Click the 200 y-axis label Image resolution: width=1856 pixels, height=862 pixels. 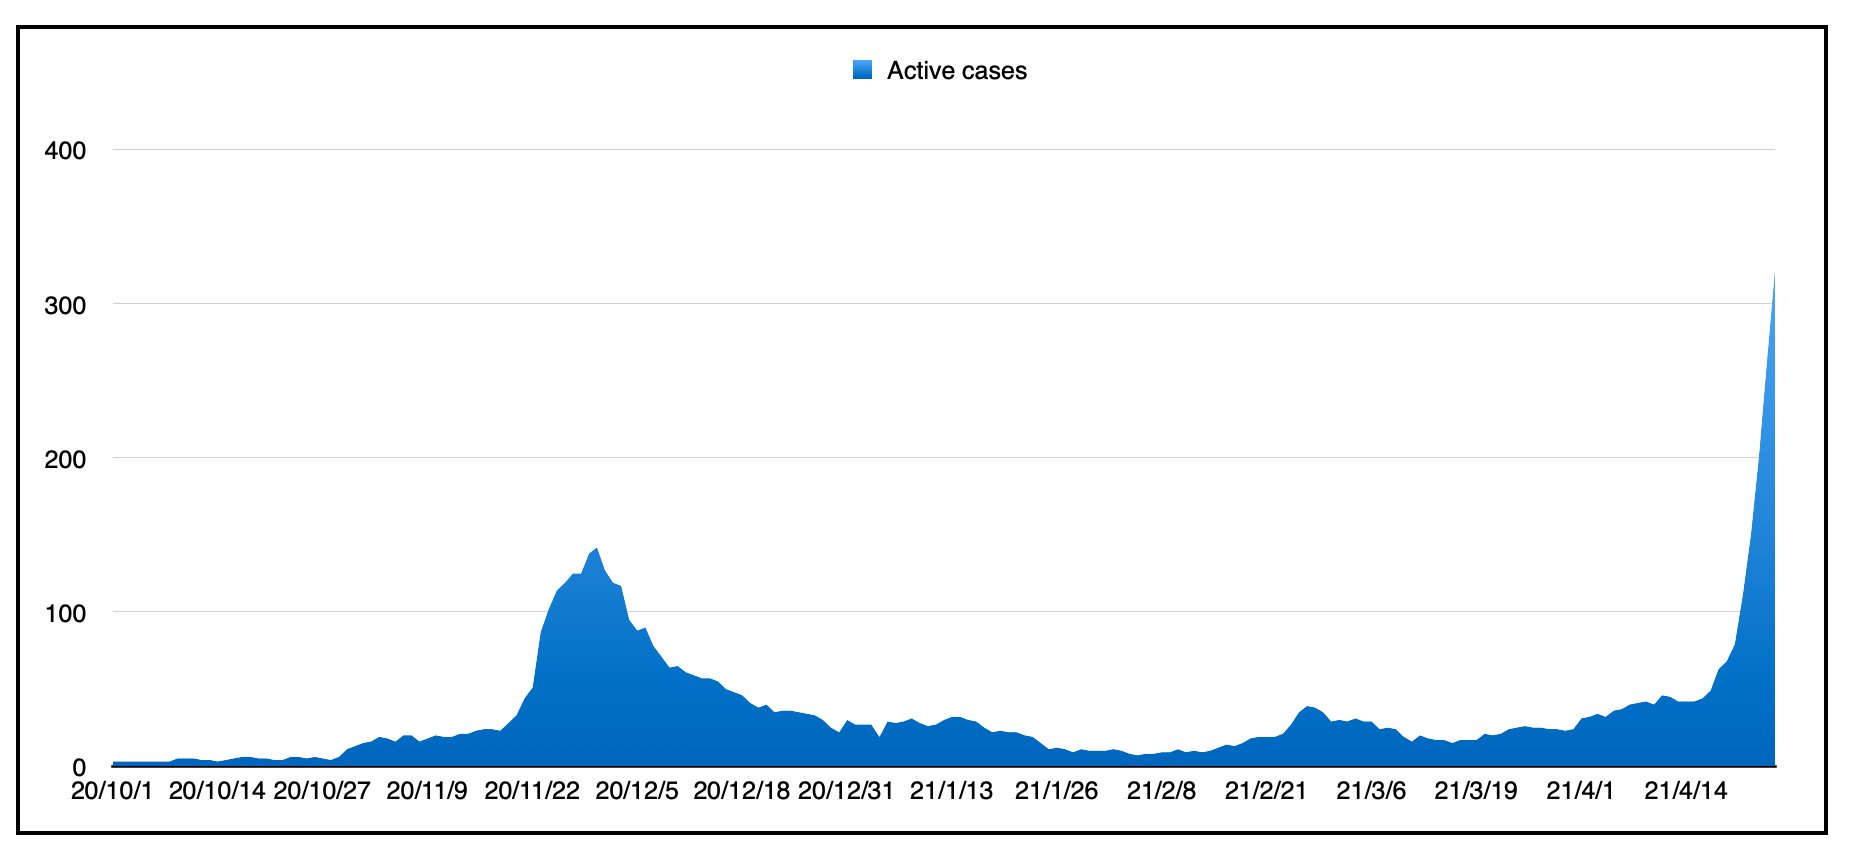click(x=66, y=459)
